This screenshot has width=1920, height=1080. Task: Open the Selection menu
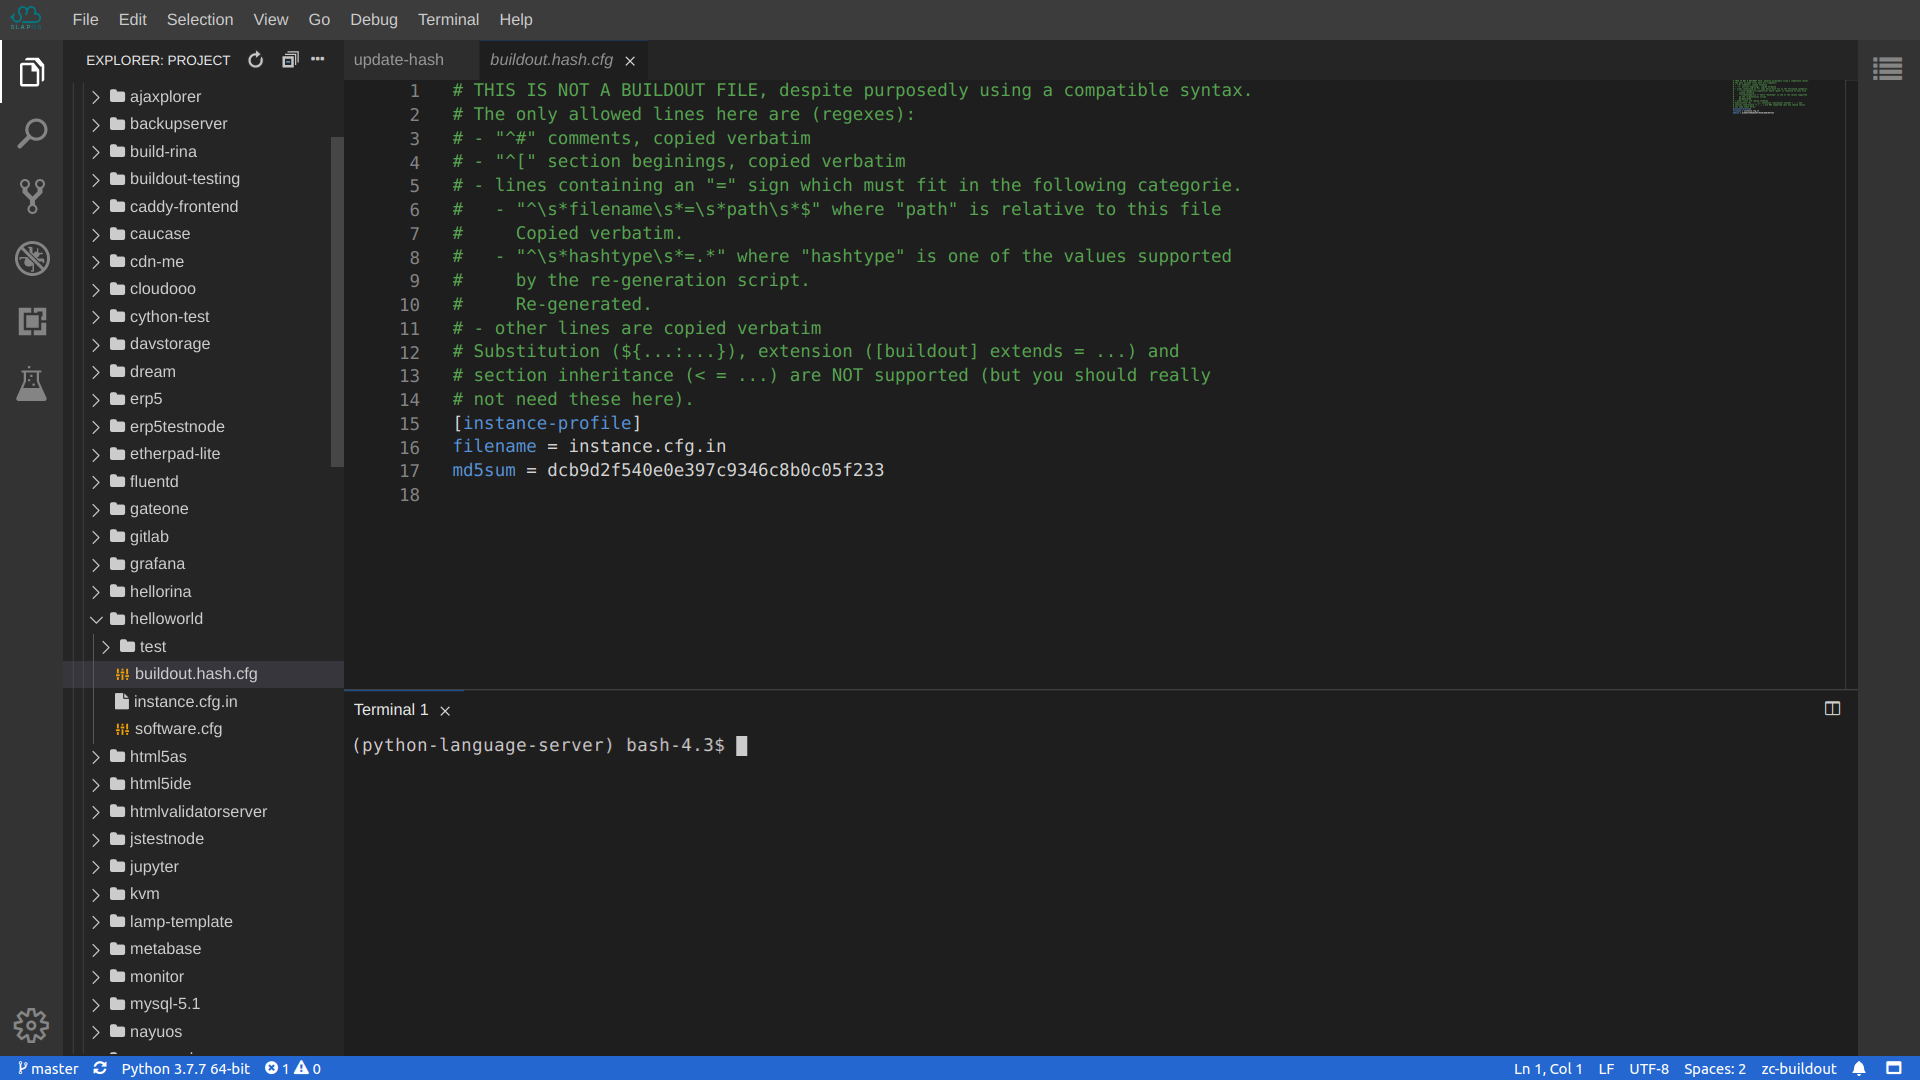click(x=200, y=19)
